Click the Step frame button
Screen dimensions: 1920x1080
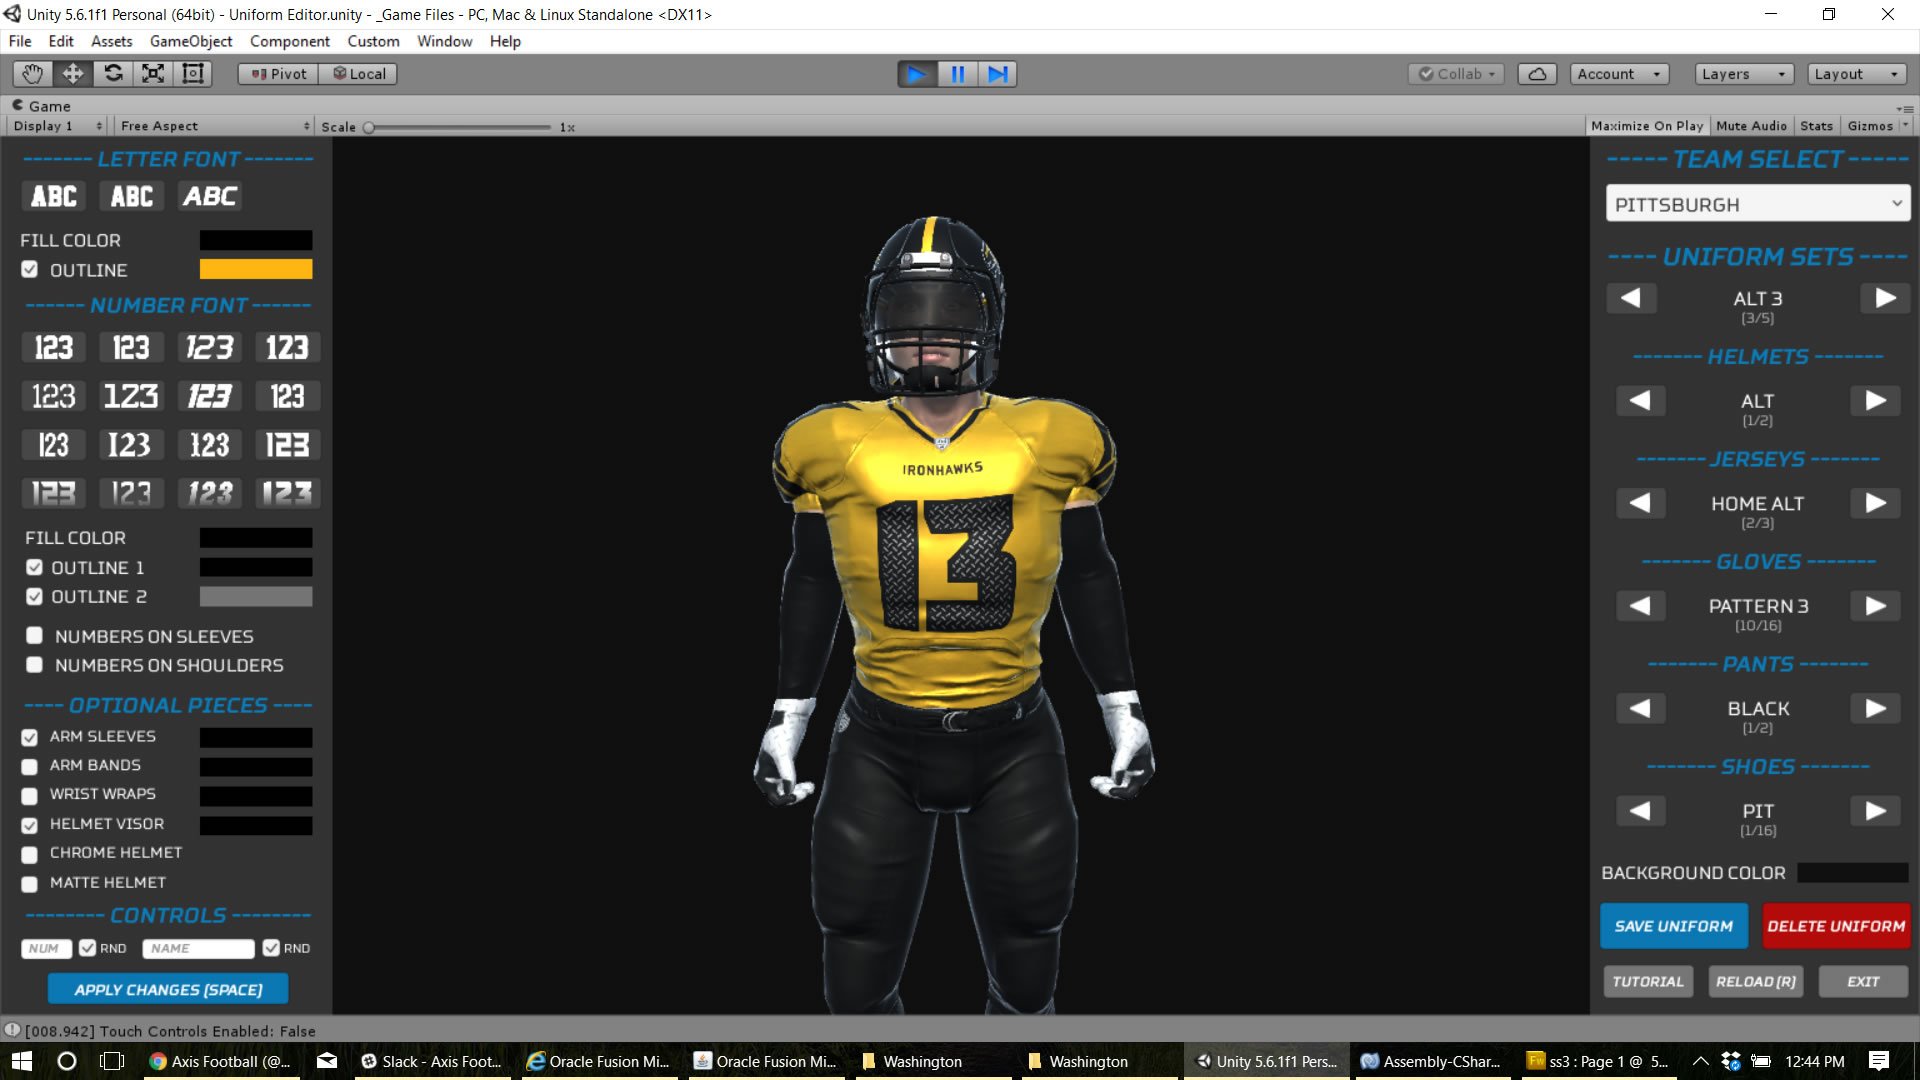[997, 74]
